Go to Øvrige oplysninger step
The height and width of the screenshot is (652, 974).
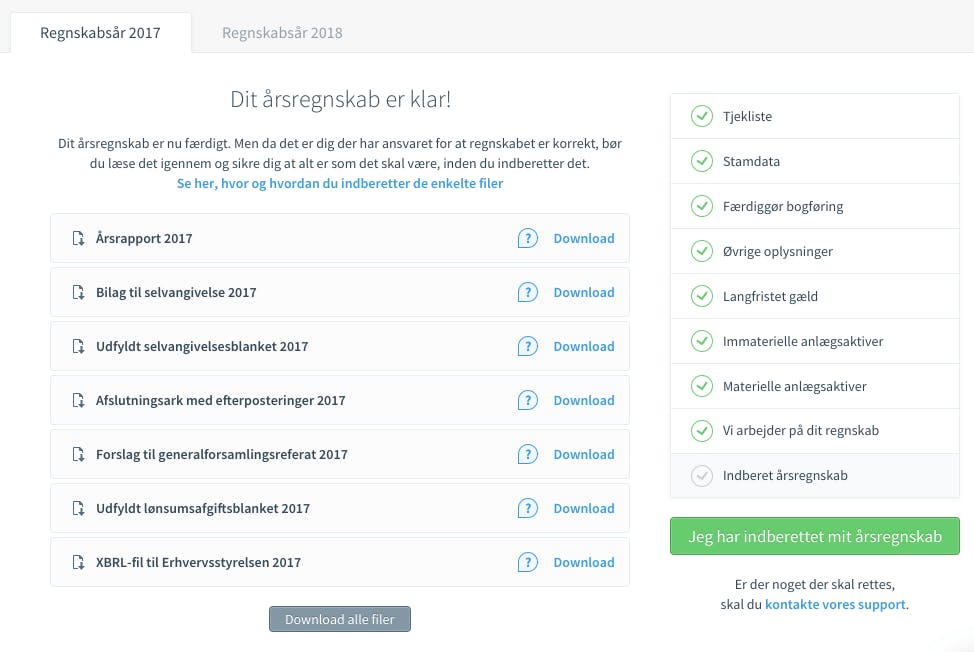pos(815,251)
